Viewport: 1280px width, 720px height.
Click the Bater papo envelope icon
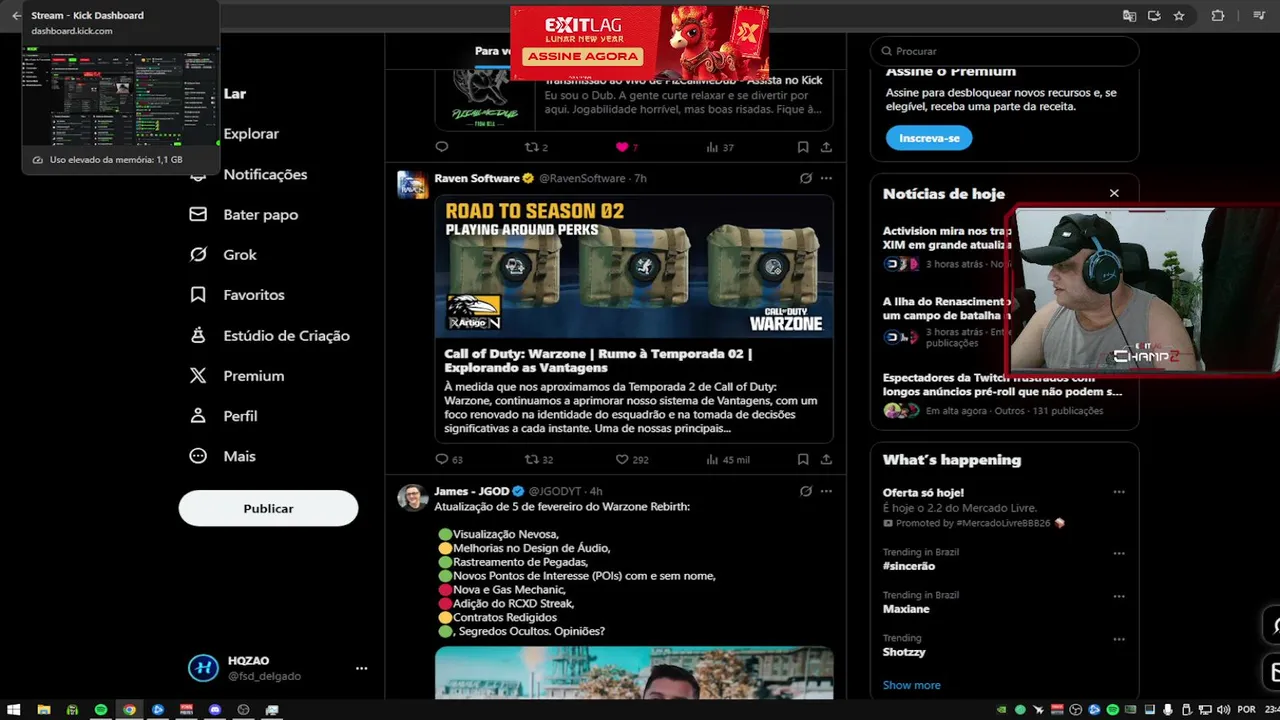point(198,214)
